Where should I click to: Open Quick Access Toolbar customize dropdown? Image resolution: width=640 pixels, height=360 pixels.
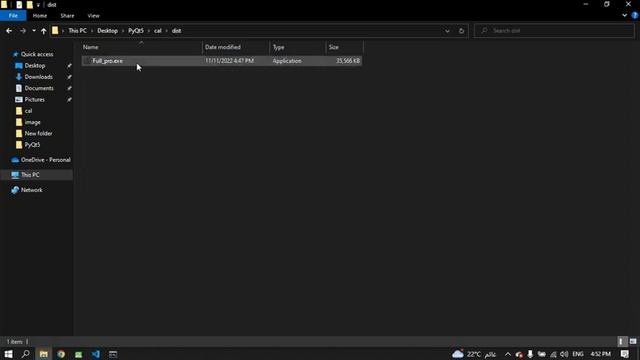(38, 5)
